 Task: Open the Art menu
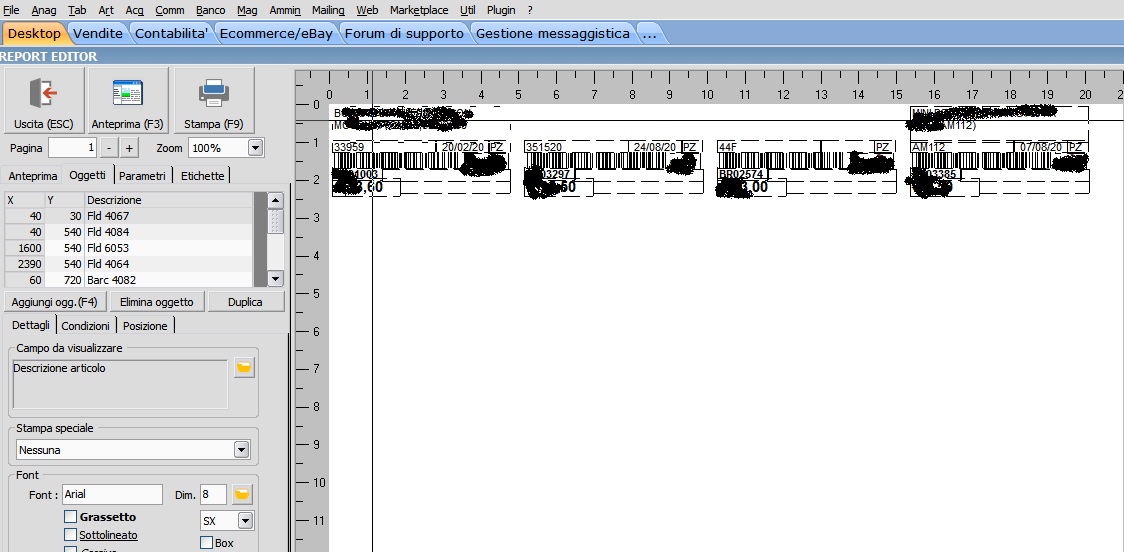click(x=105, y=10)
